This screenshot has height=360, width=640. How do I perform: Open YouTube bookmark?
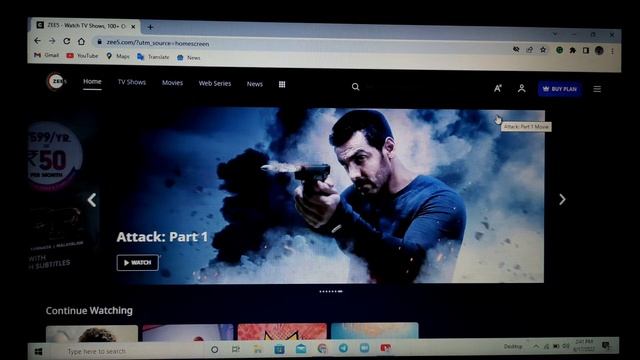click(x=82, y=56)
